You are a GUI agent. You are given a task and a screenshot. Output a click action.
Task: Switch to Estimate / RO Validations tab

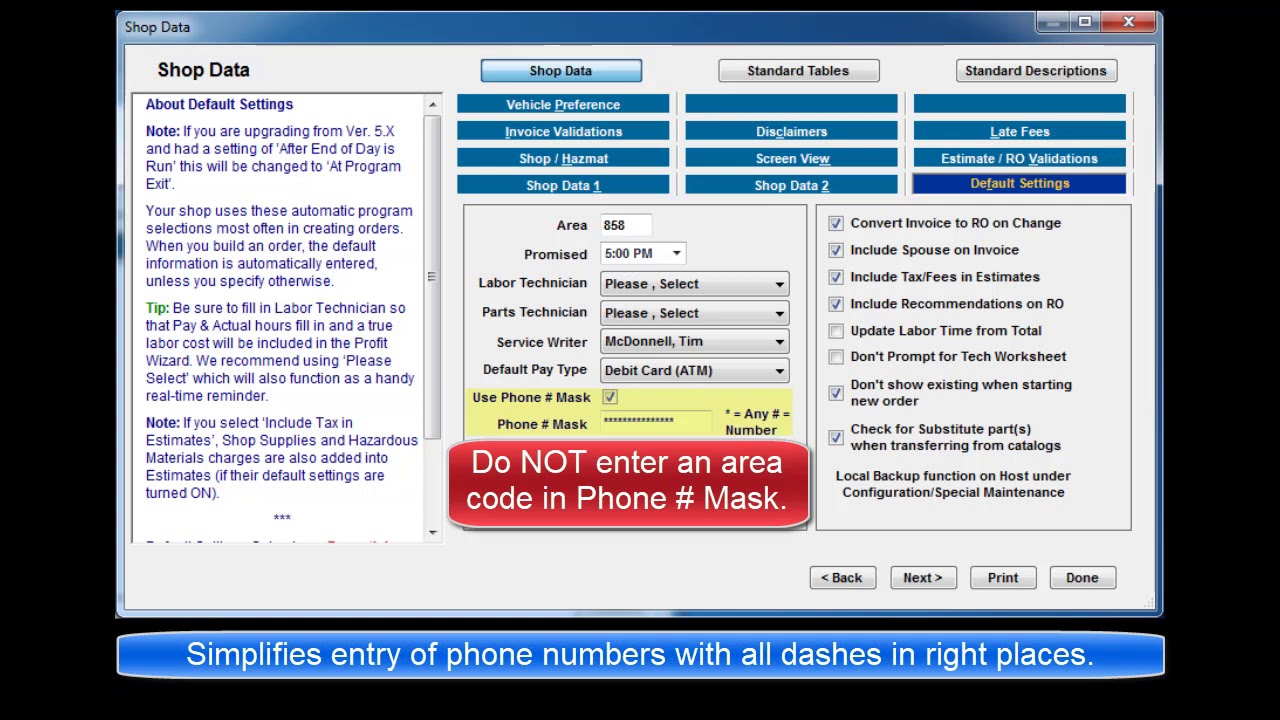coord(1019,159)
